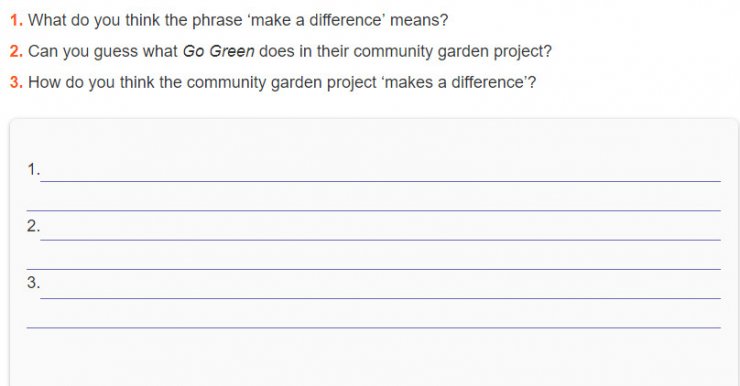Click the grey '3.' label in answer box
740x386 pixels.
34,283
